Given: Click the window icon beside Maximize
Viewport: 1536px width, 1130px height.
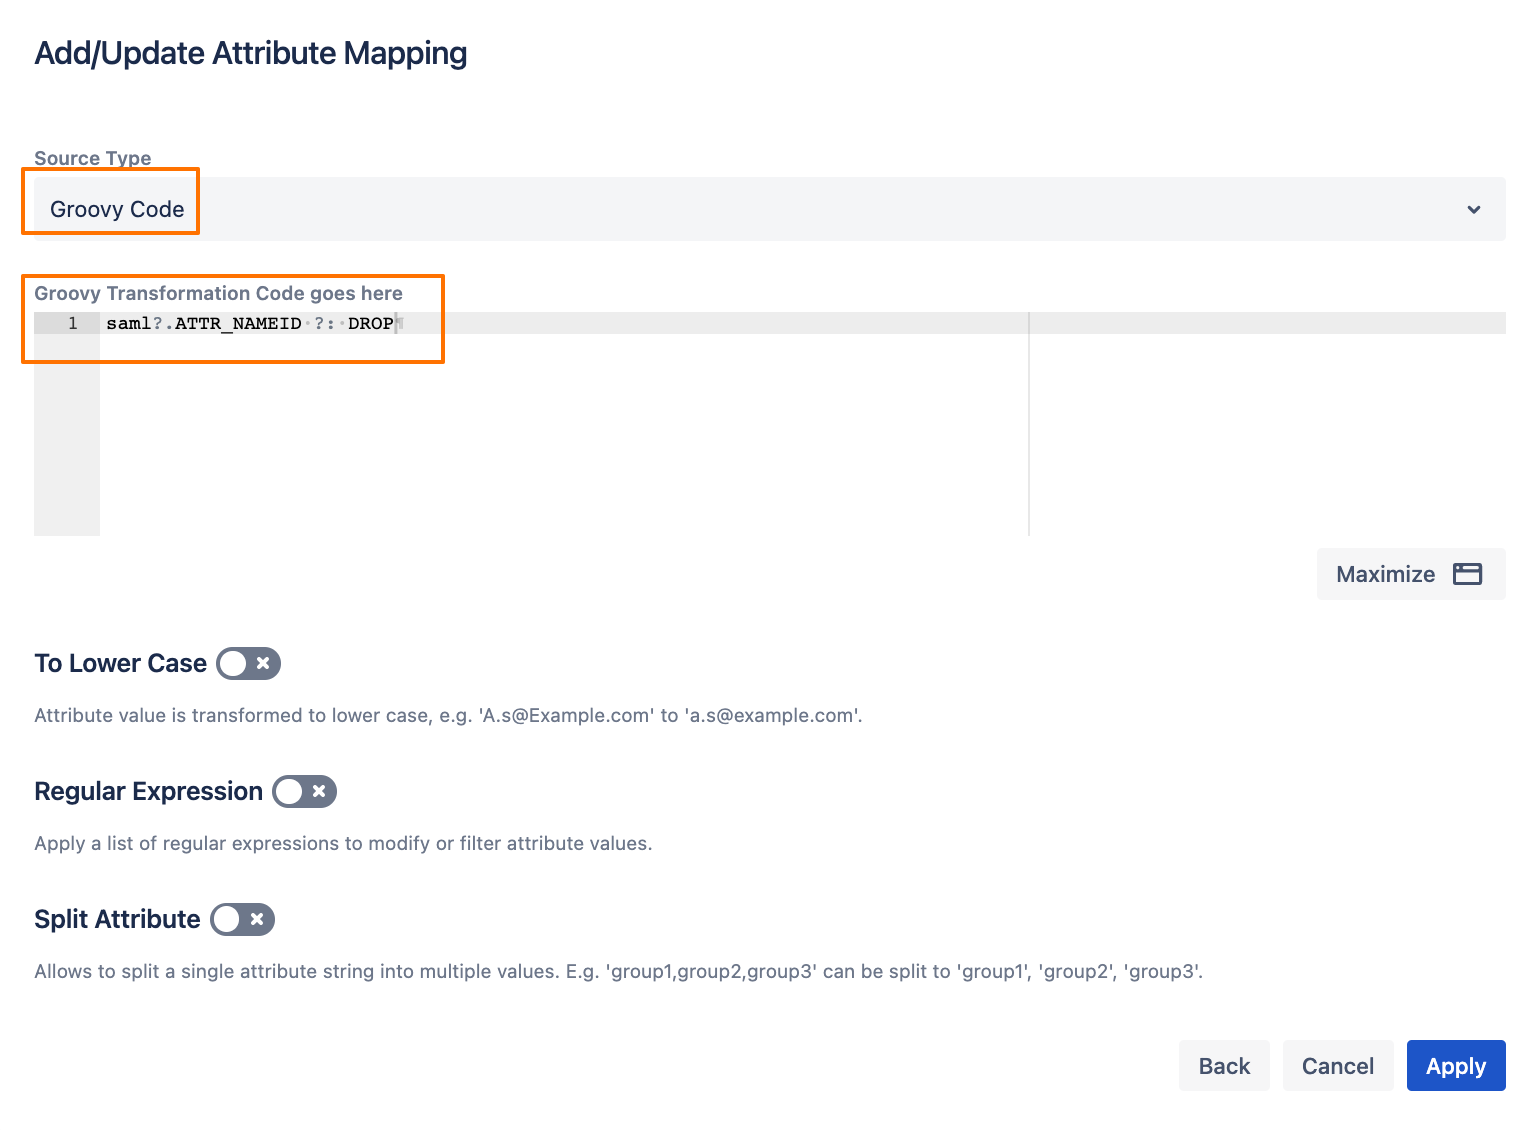Looking at the screenshot, I should pos(1467,574).
